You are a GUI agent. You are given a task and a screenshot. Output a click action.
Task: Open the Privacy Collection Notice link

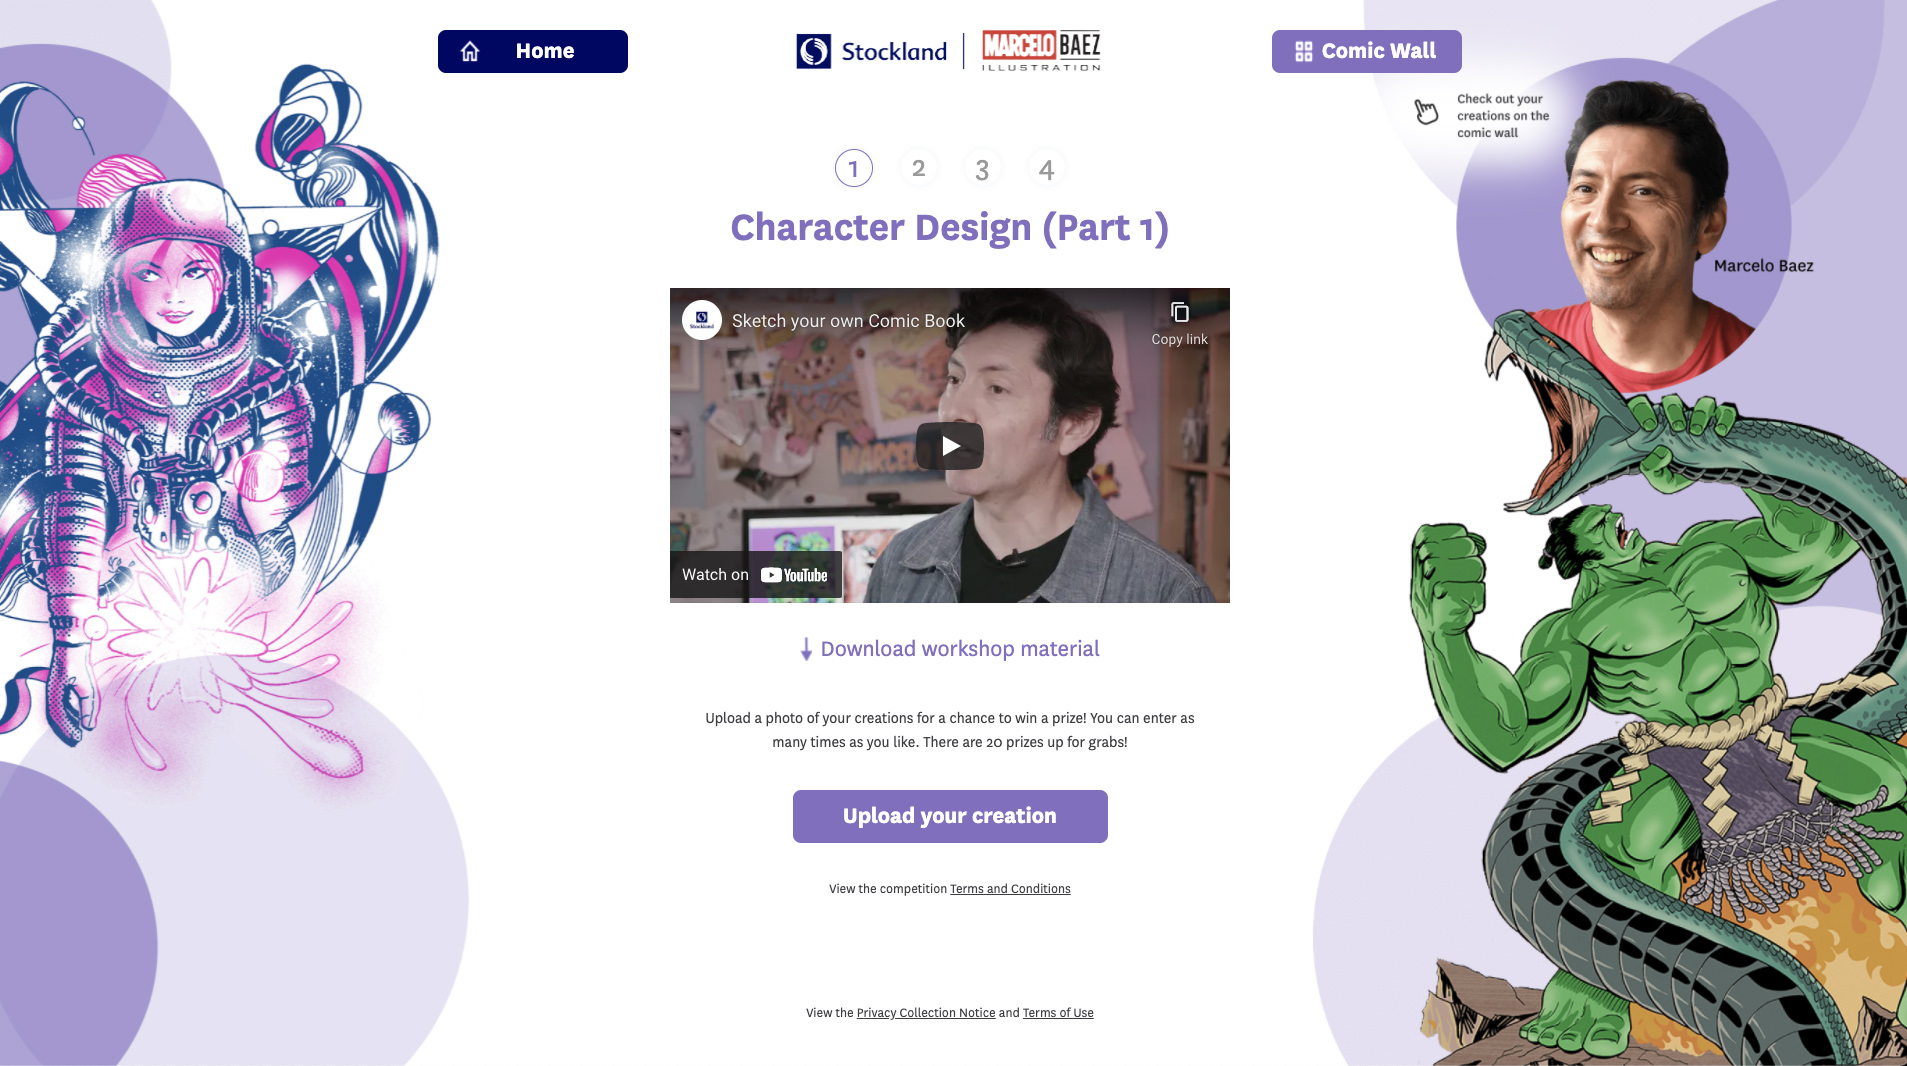point(926,1013)
